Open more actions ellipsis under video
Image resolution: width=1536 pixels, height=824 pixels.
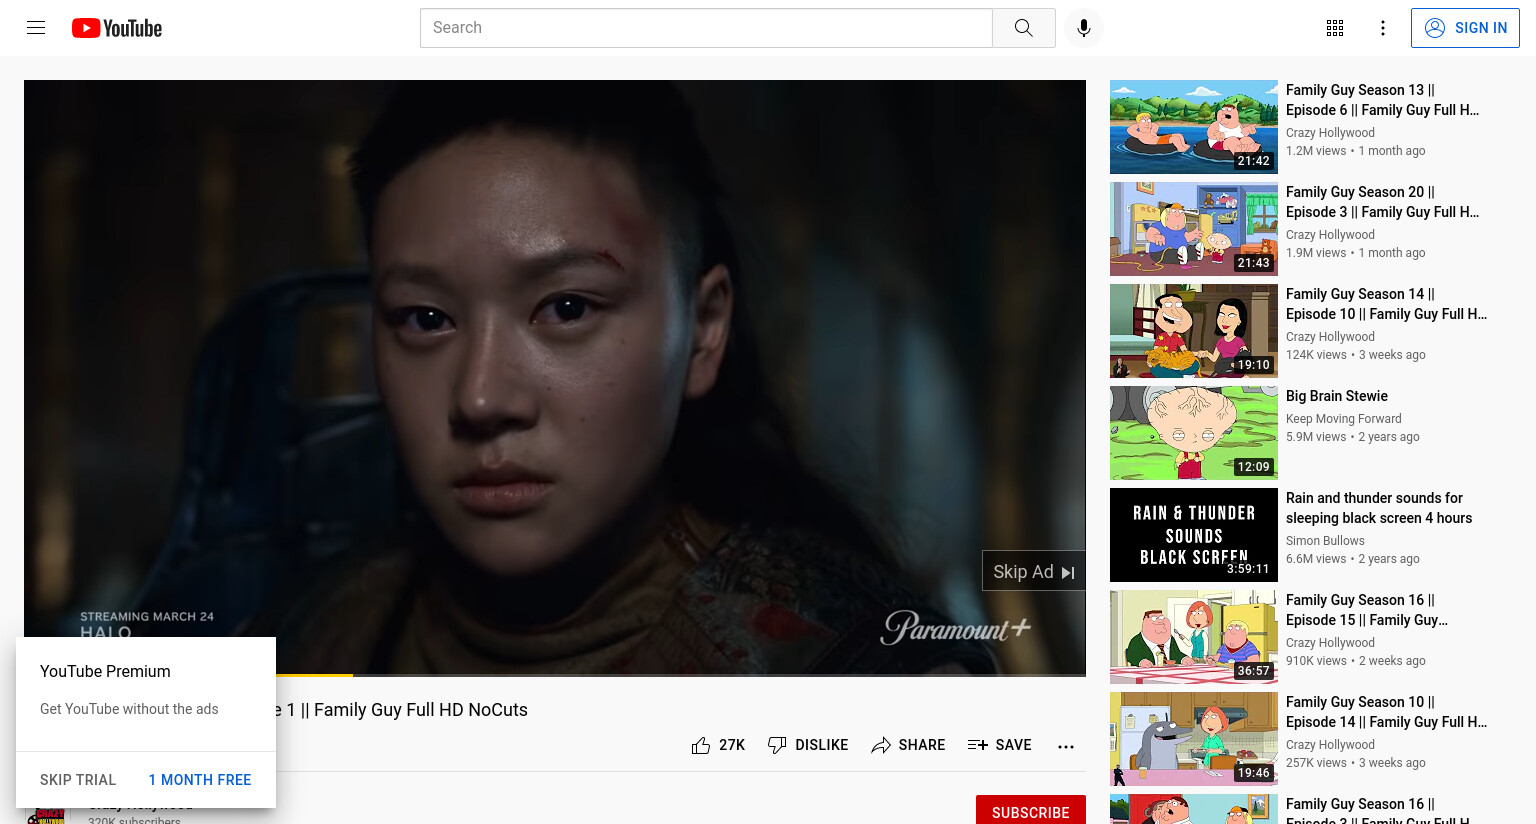coord(1066,746)
